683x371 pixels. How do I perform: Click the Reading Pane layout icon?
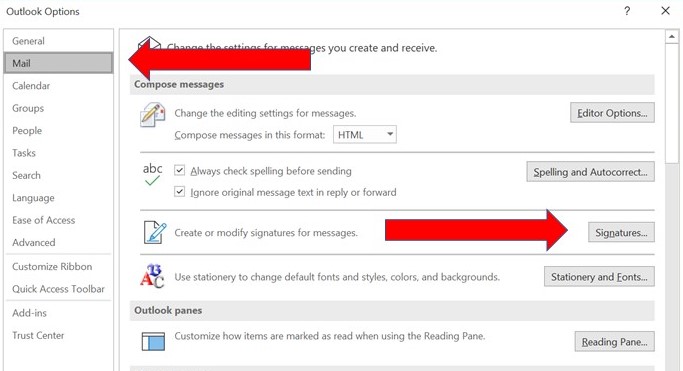(x=153, y=341)
